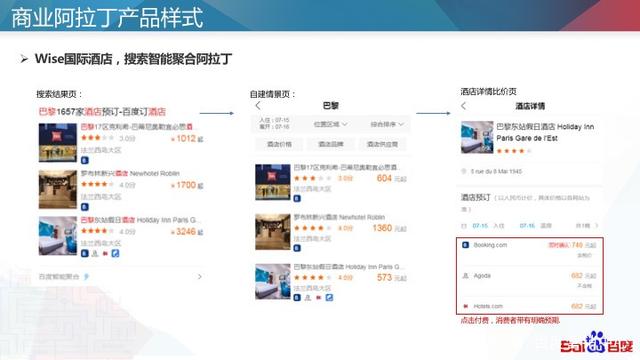
Task: Click the star rating under the 604 hotel title
Action: 313,178
